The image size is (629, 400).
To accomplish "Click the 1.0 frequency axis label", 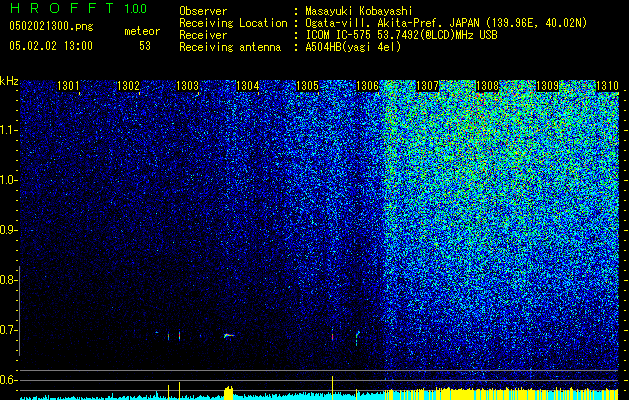I will (x=9, y=180).
